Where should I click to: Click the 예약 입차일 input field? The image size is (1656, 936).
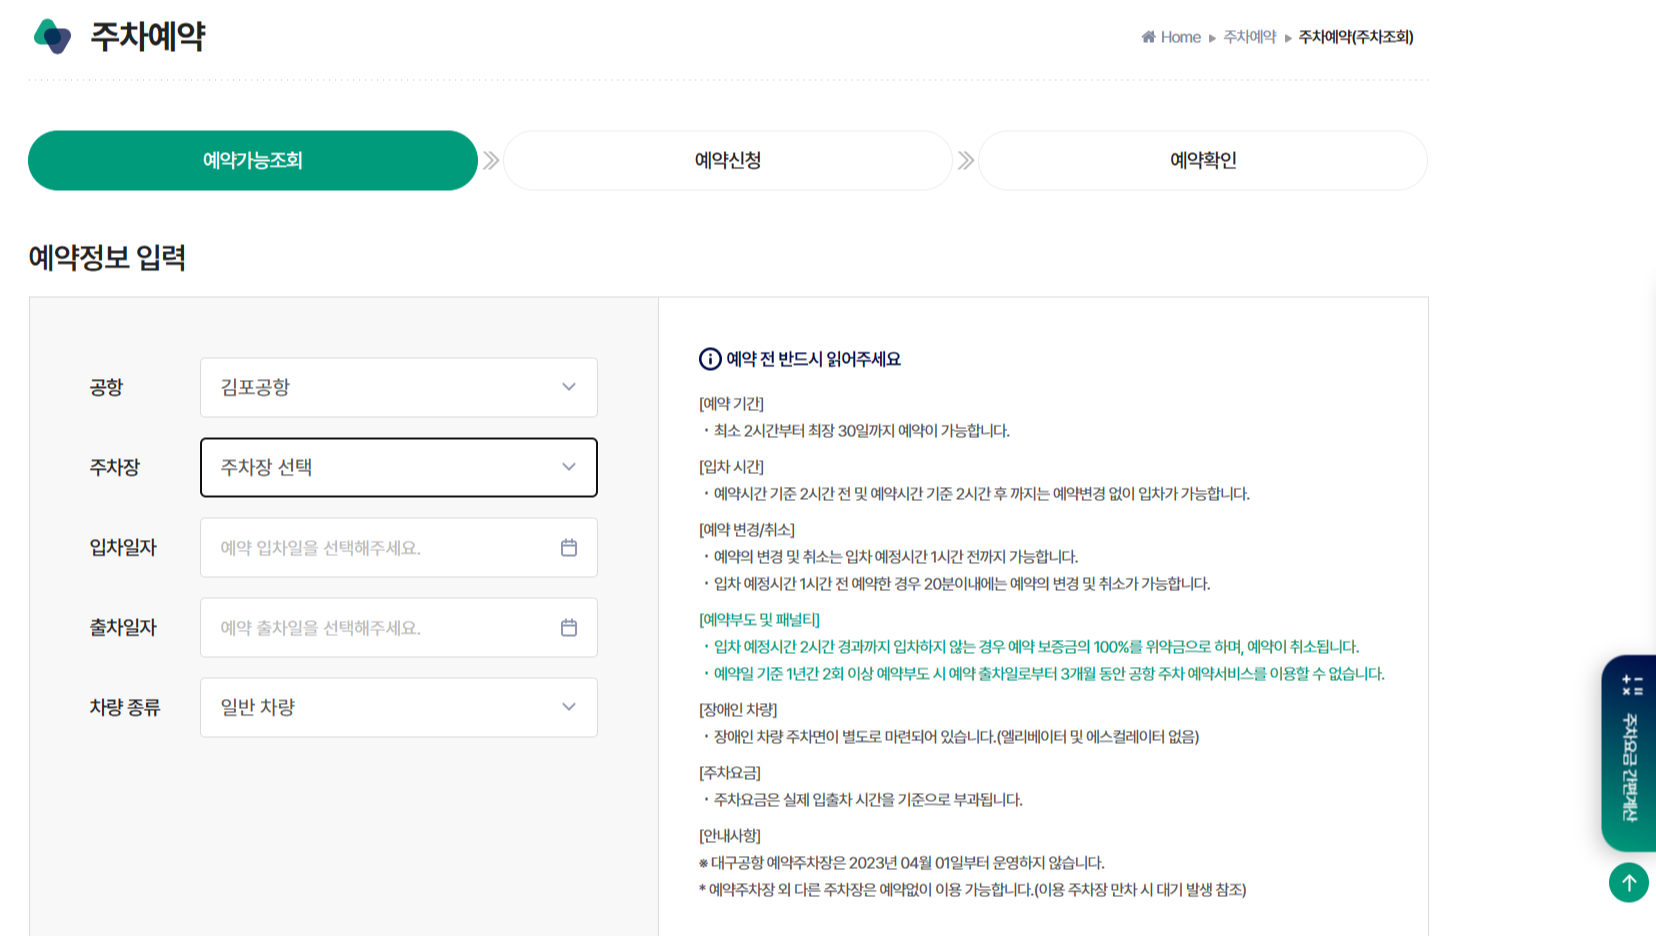coord(370,547)
